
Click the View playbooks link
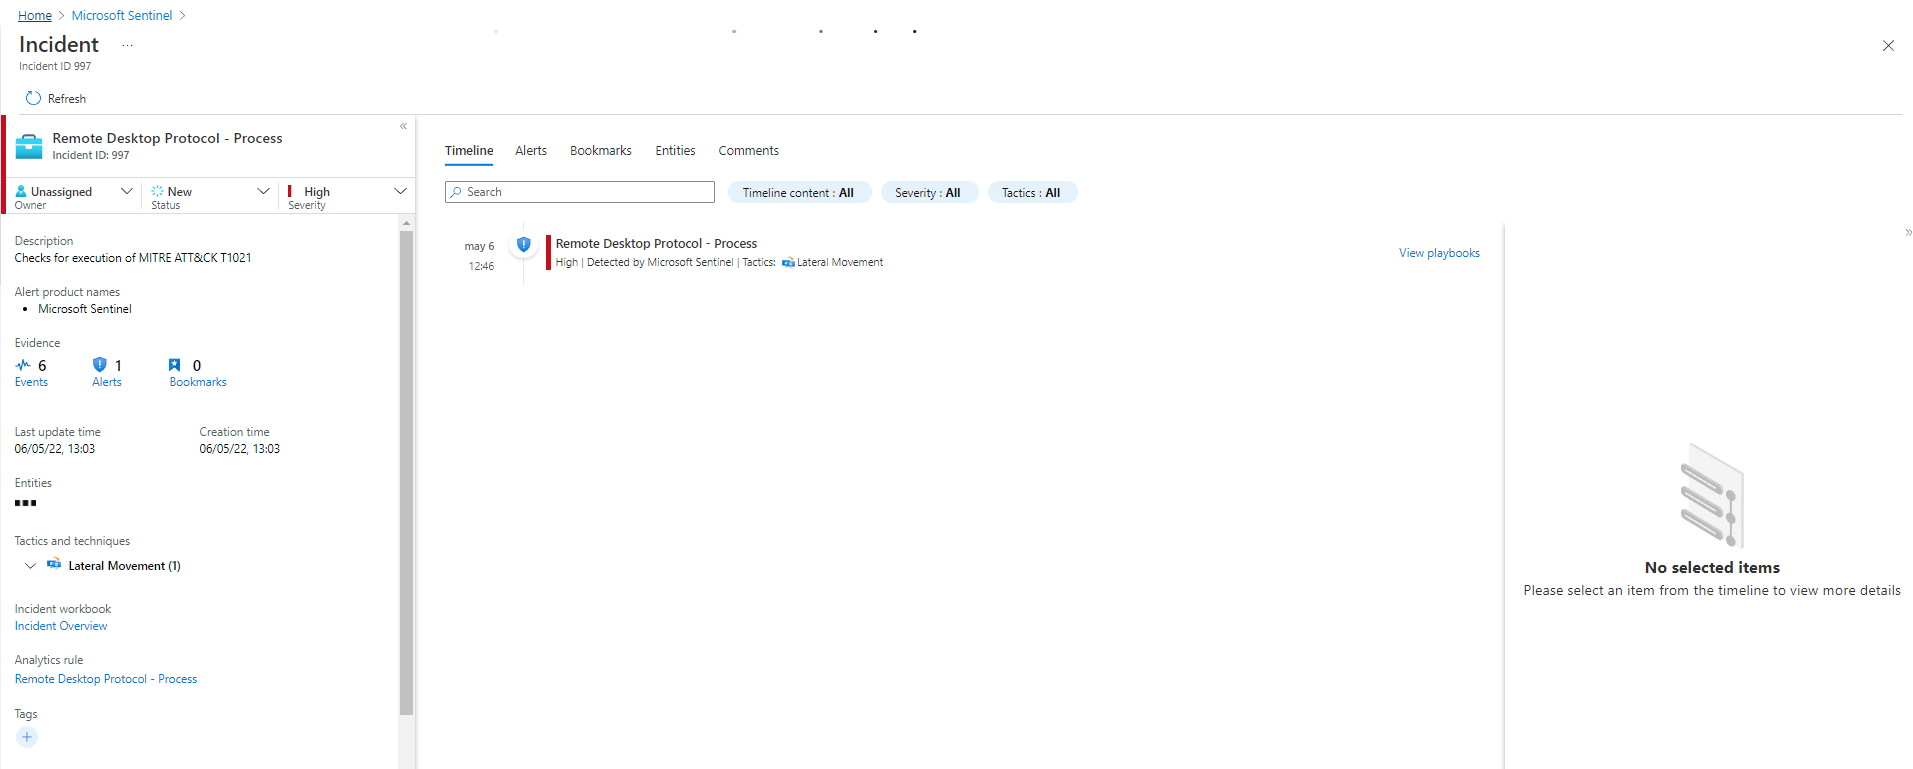tap(1438, 253)
